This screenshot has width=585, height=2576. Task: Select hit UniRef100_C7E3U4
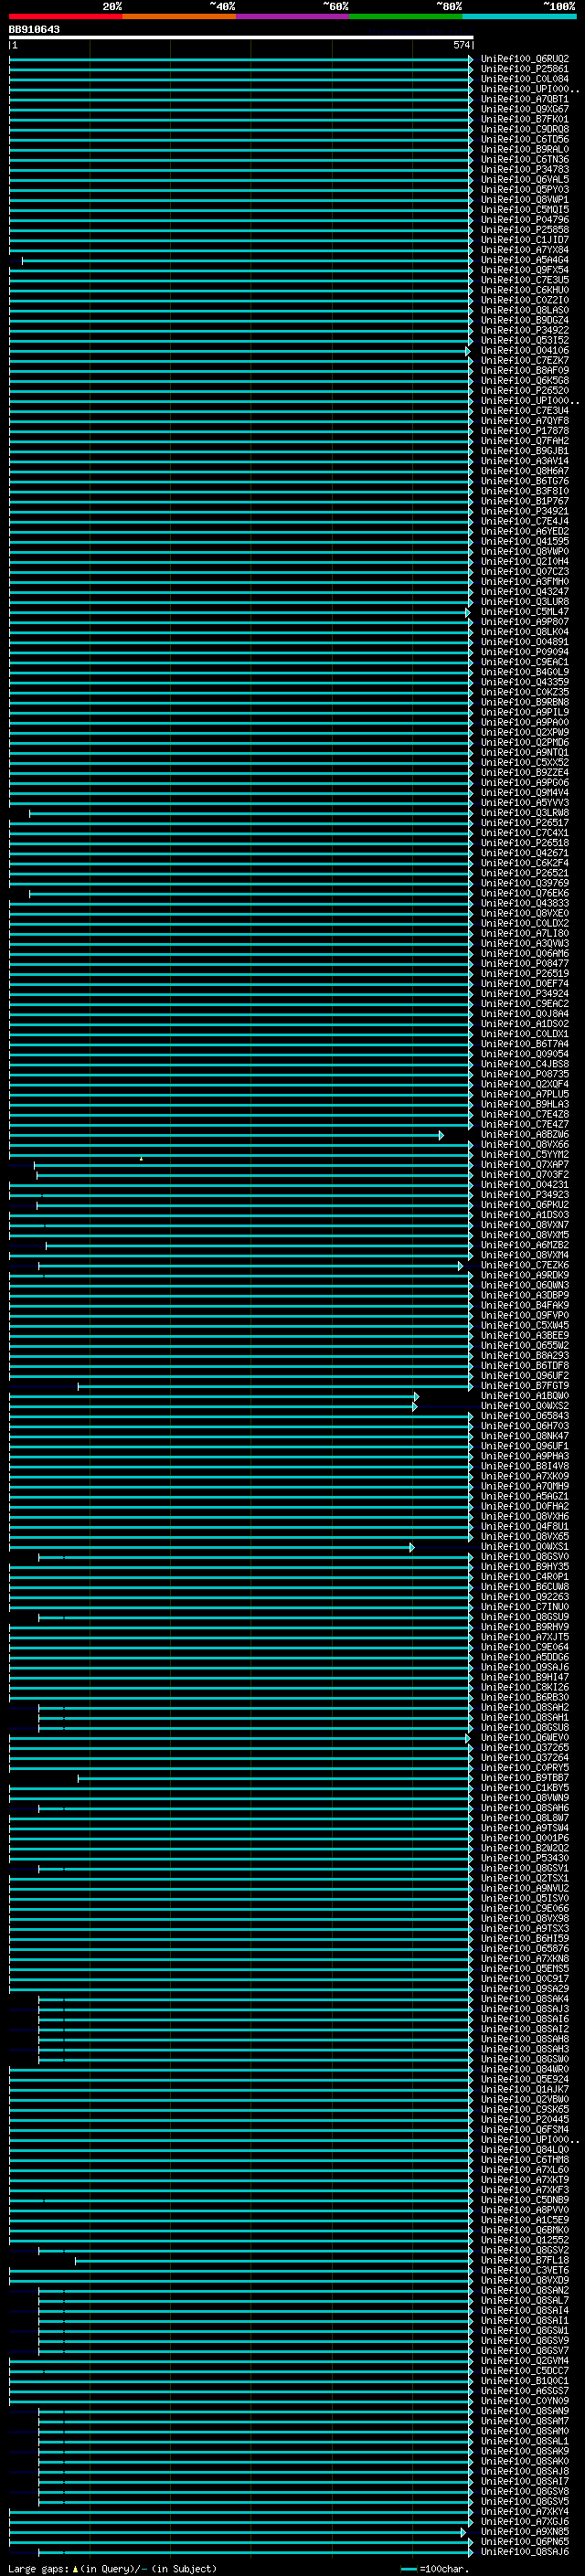tap(525, 411)
